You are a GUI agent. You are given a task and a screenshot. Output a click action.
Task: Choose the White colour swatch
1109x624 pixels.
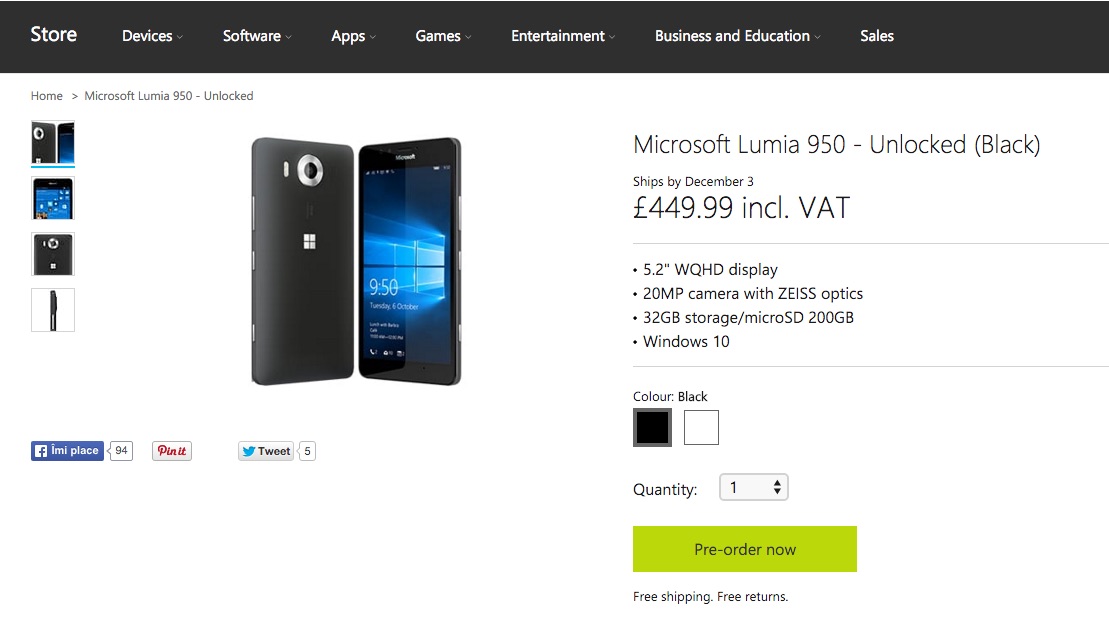pyautogui.click(x=701, y=428)
